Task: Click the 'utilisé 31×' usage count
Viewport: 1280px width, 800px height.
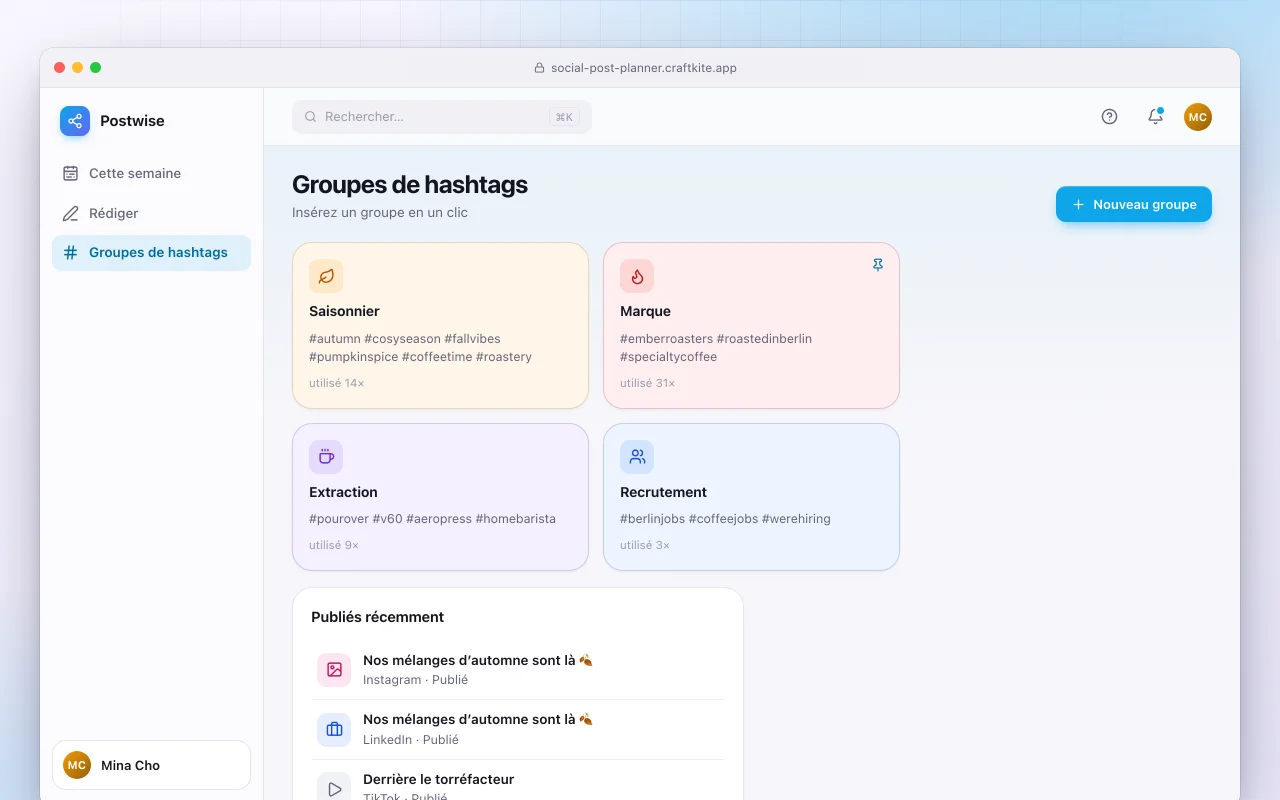Action: point(647,383)
